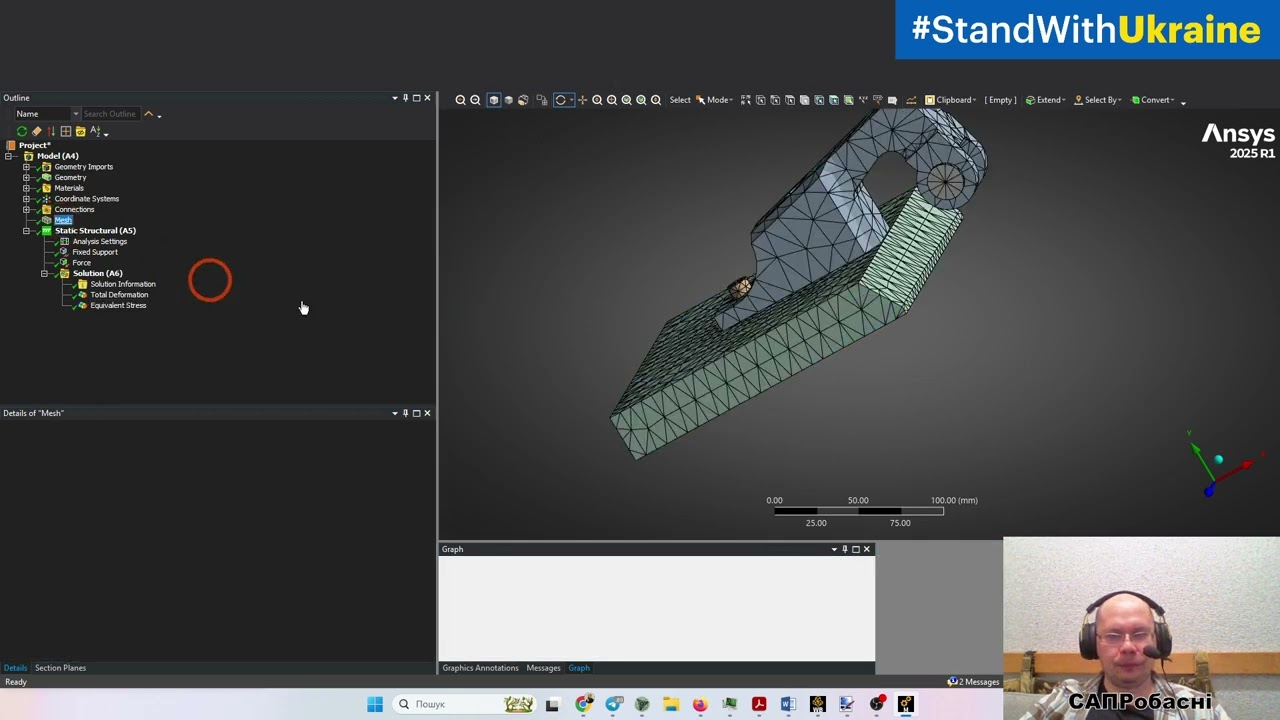This screenshot has width=1280, height=720.
Task: Open Word from the taskbar
Action: [x=788, y=704]
